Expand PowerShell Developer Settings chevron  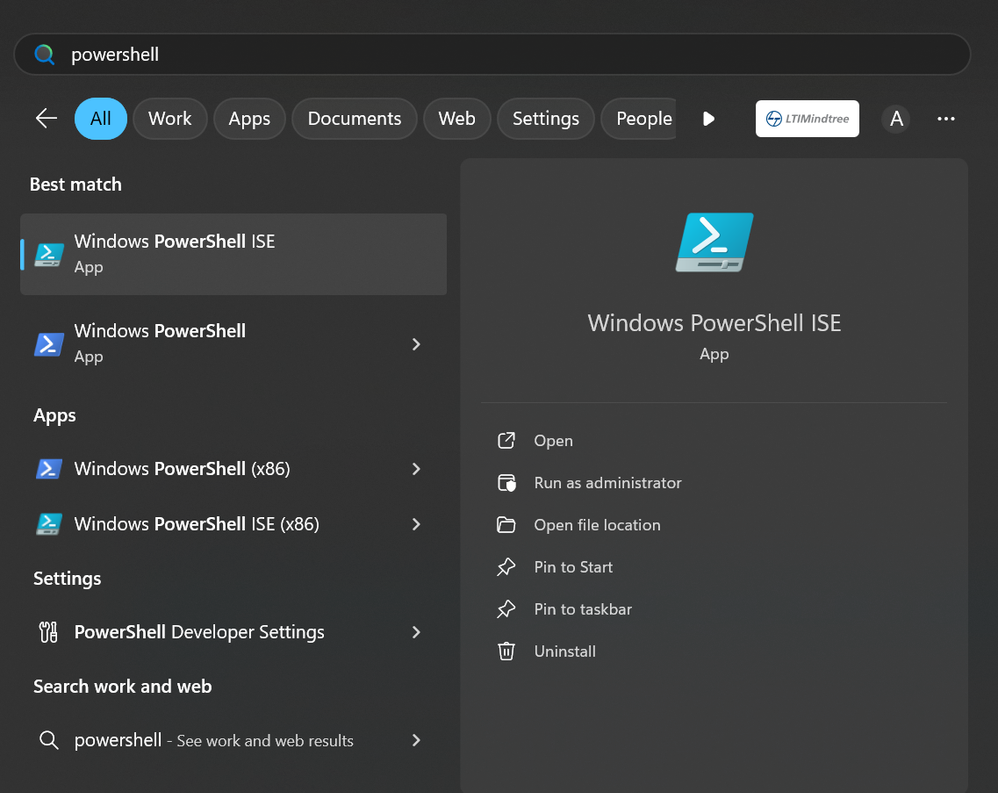[416, 632]
